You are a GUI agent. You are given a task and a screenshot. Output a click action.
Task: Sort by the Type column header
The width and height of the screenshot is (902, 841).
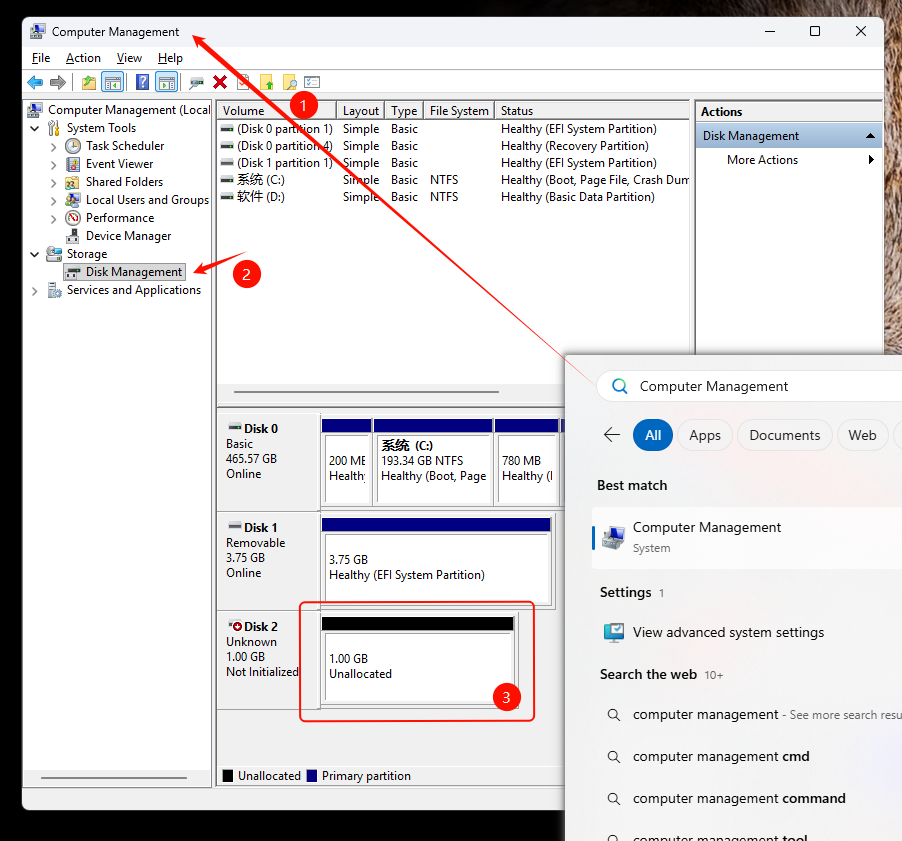tap(404, 110)
